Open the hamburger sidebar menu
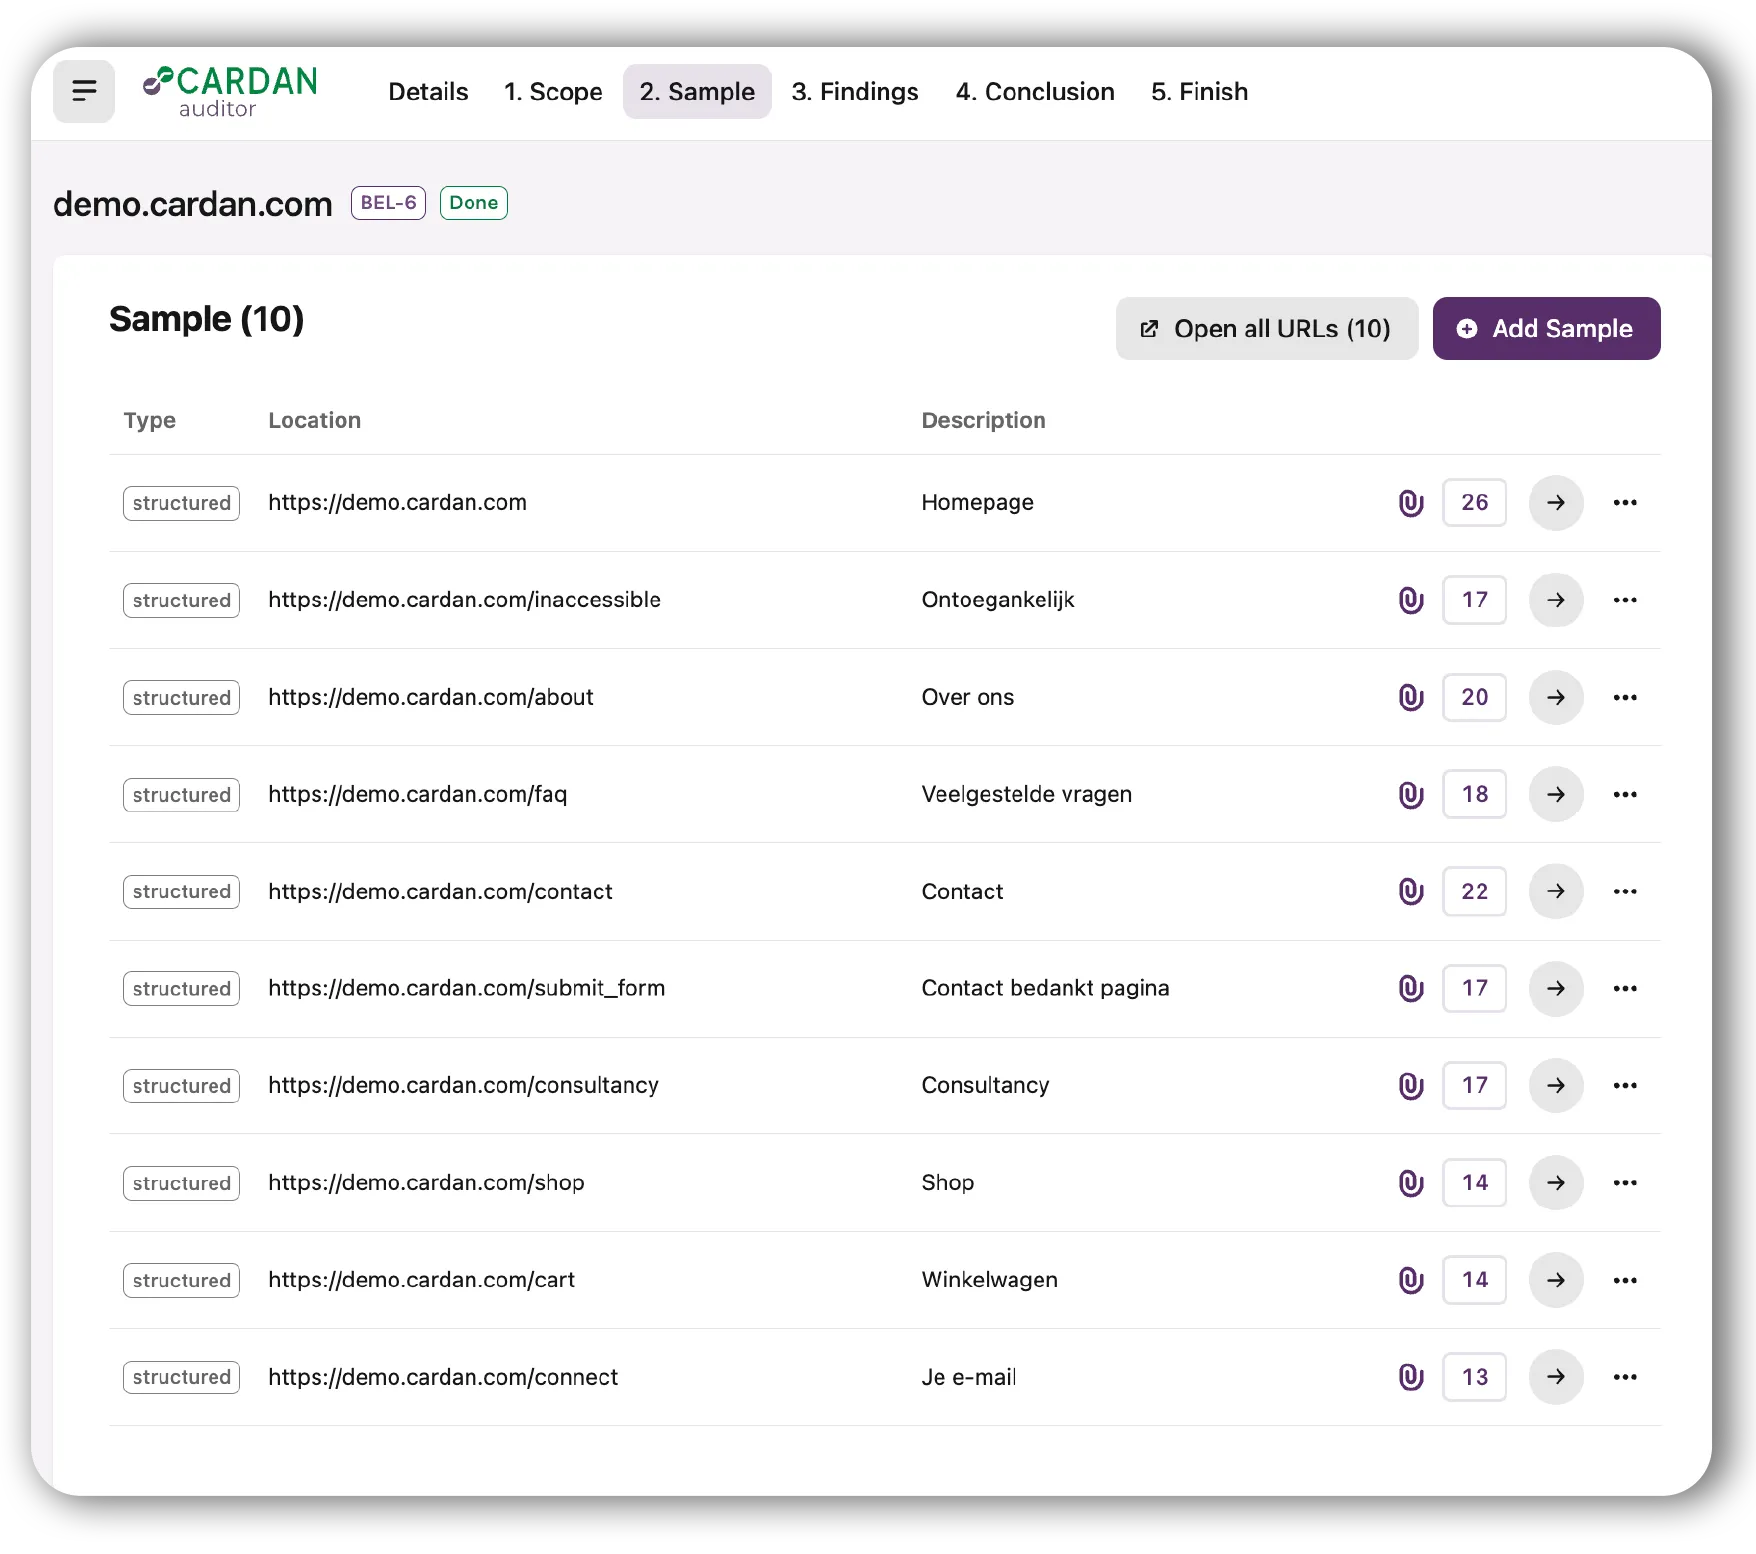The height and width of the screenshot is (1554, 1756). [84, 91]
